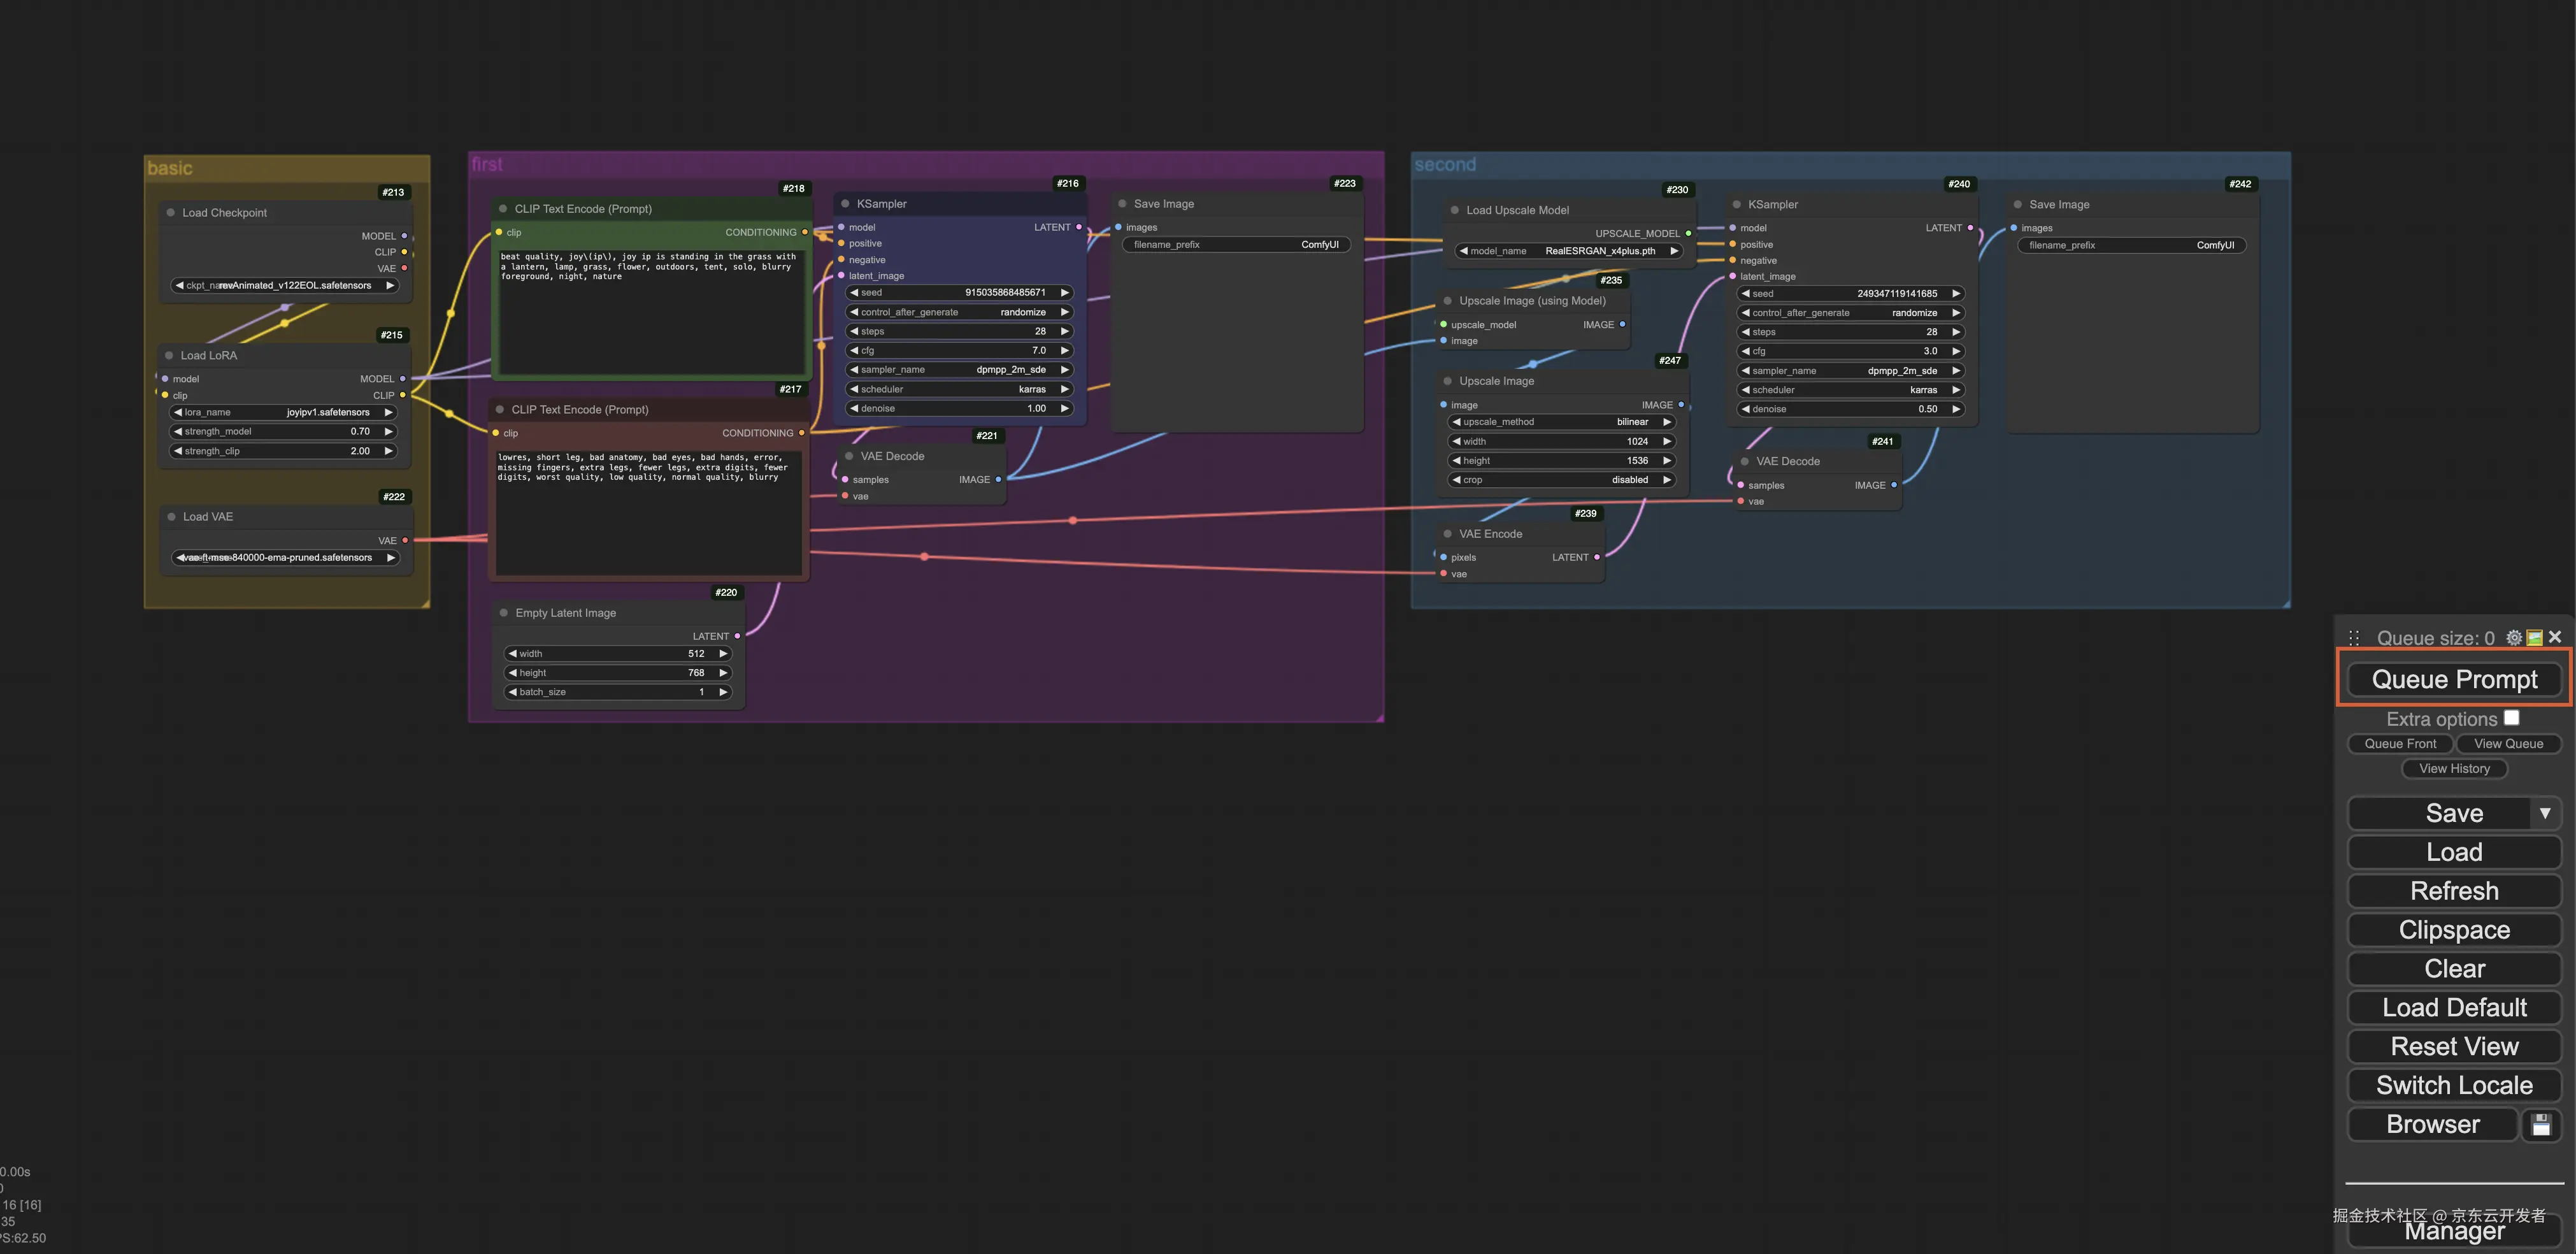Screen dimensions: 2576x1254
Task: Open the View History list
Action: (2454, 769)
